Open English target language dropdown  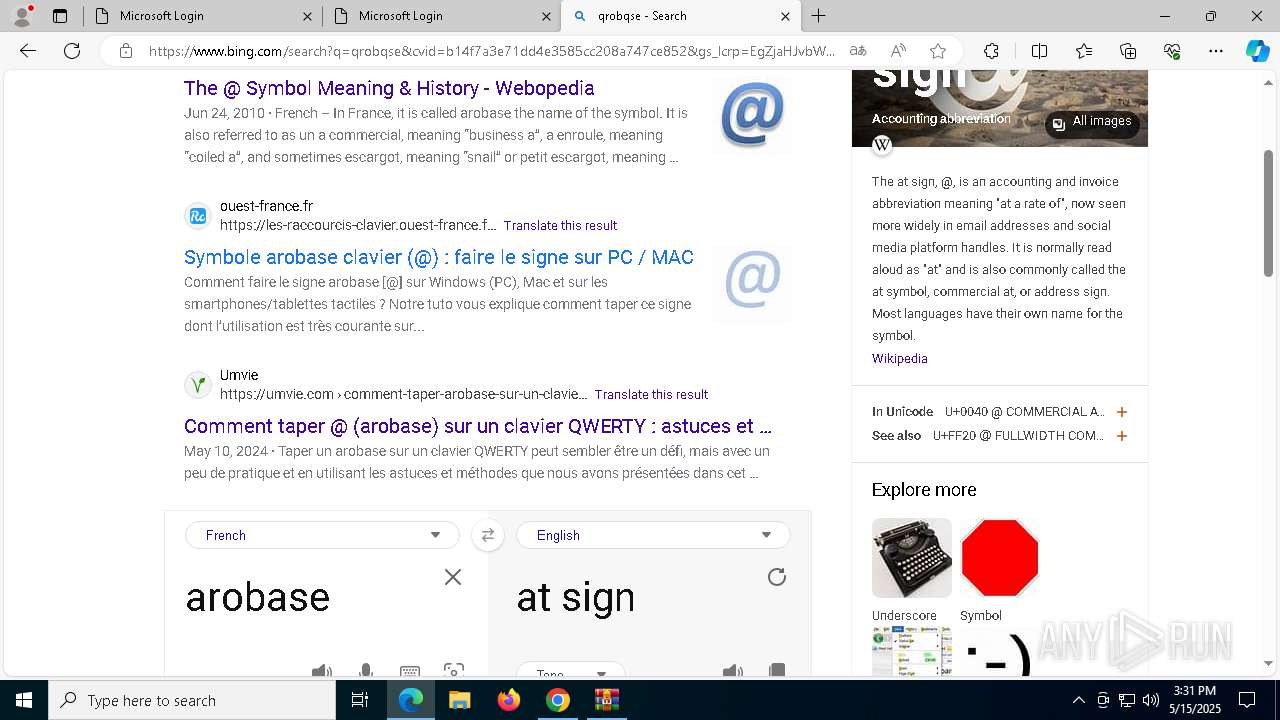click(x=653, y=535)
